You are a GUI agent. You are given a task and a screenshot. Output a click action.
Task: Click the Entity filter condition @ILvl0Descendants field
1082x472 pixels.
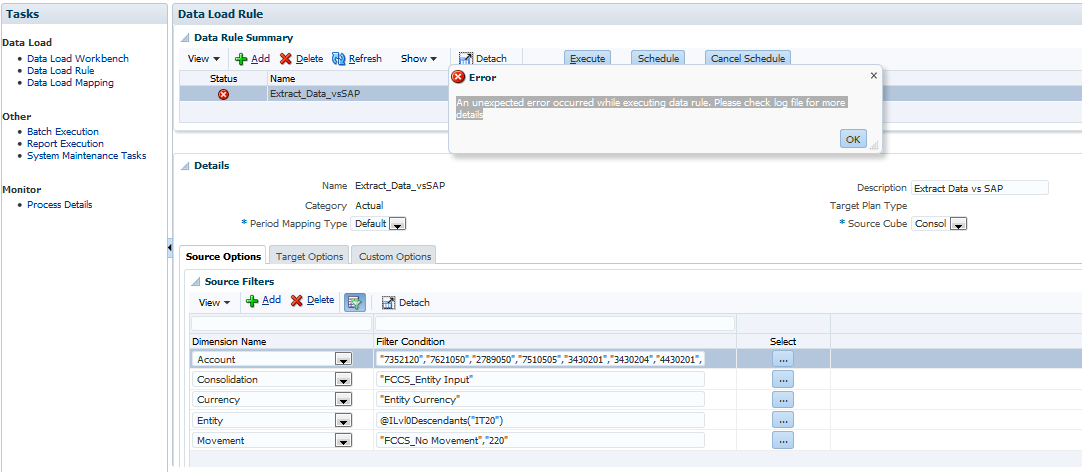[x=540, y=420]
